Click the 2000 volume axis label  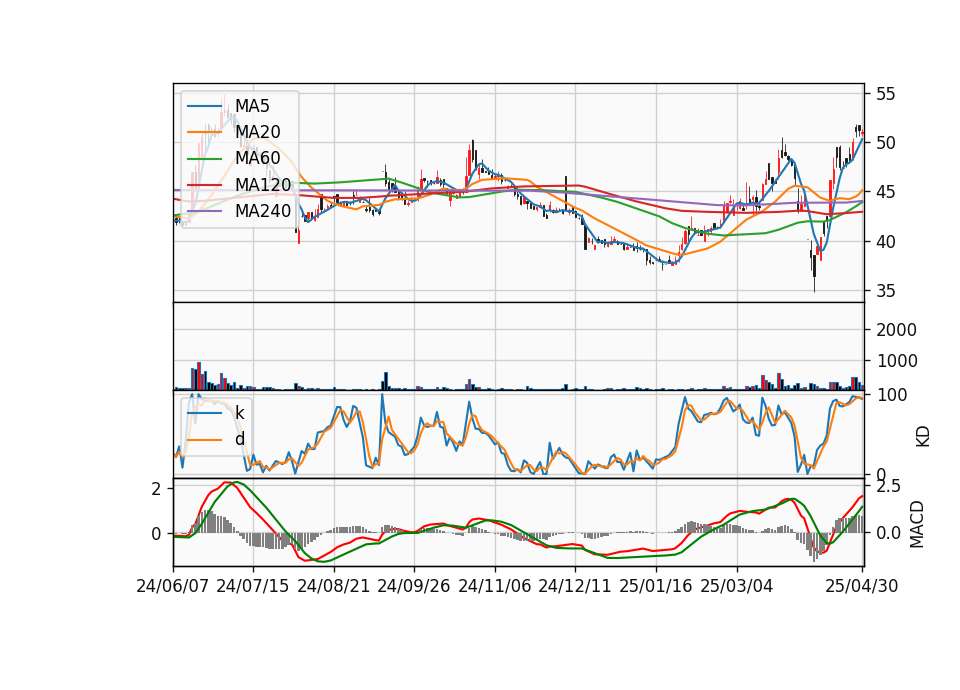pos(897,330)
